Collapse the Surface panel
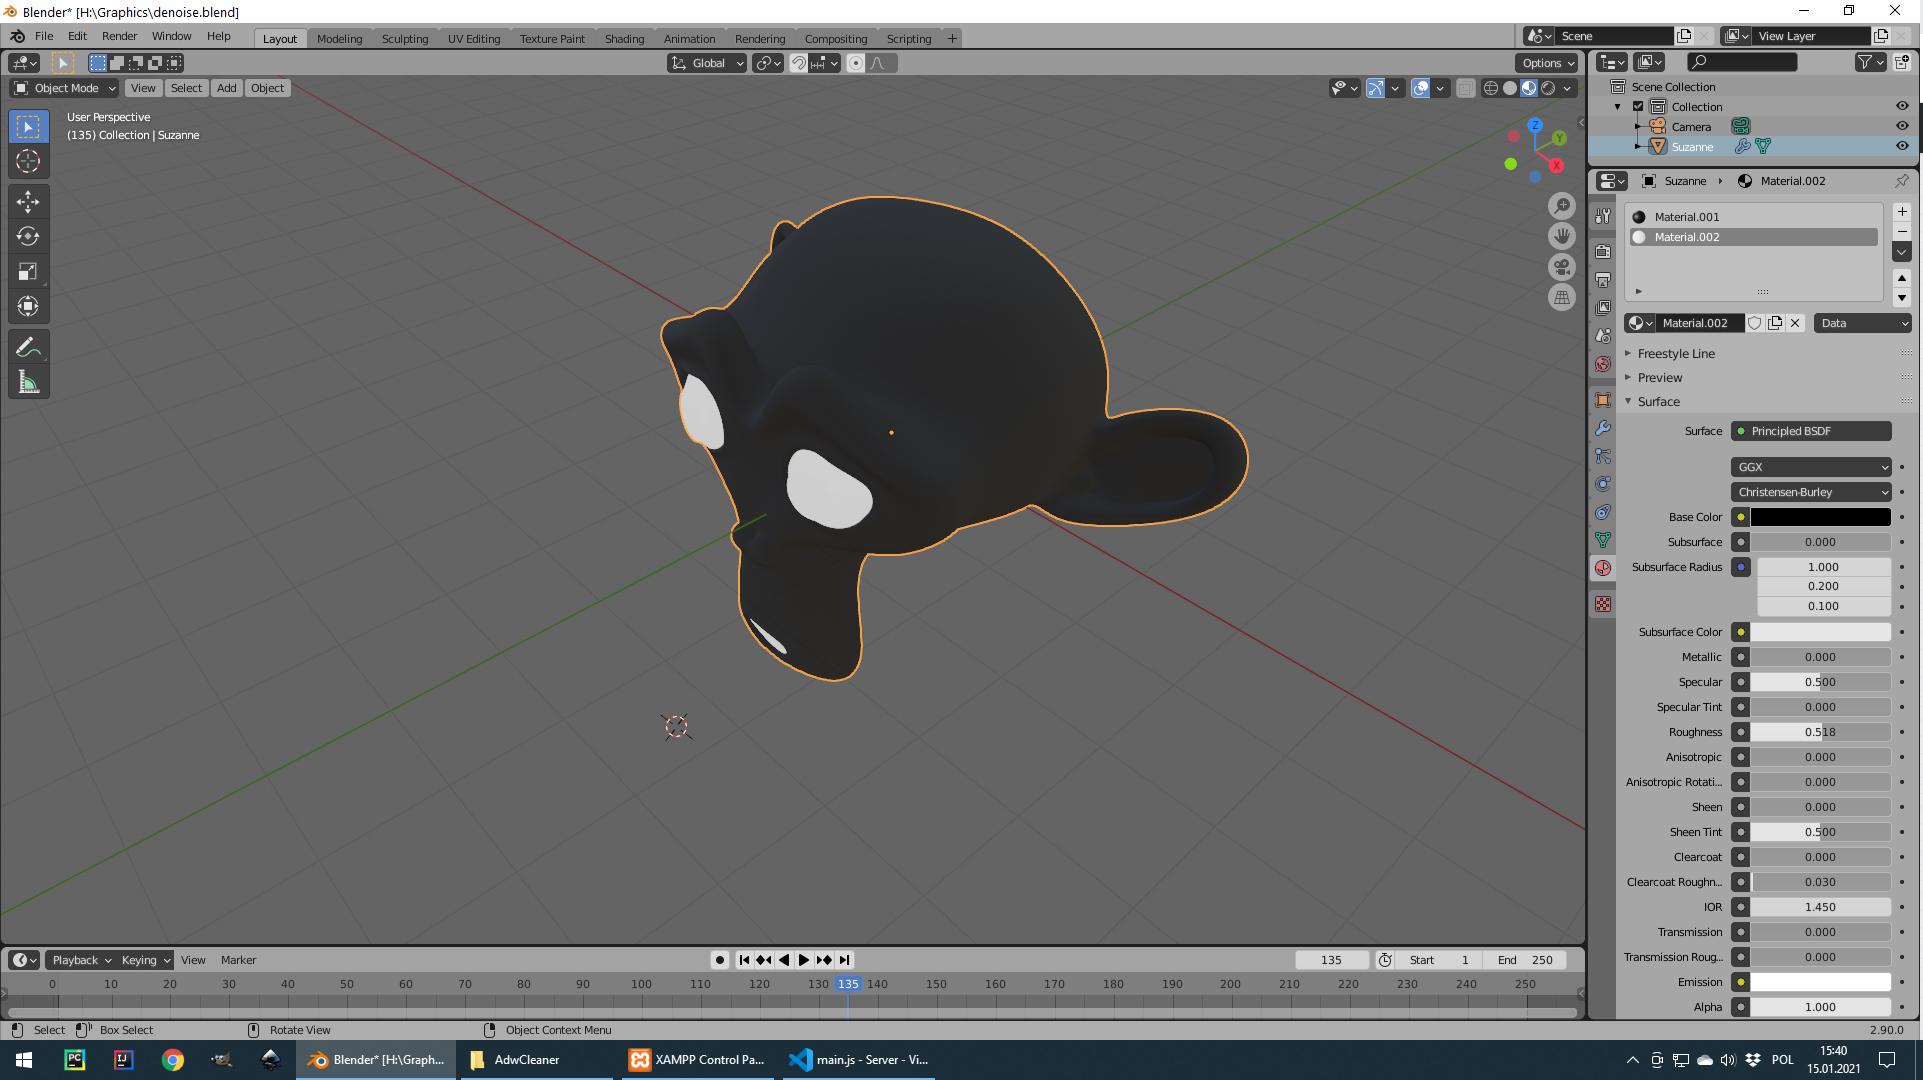Viewport: 1923px width, 1080px height. coord(1658,402)
